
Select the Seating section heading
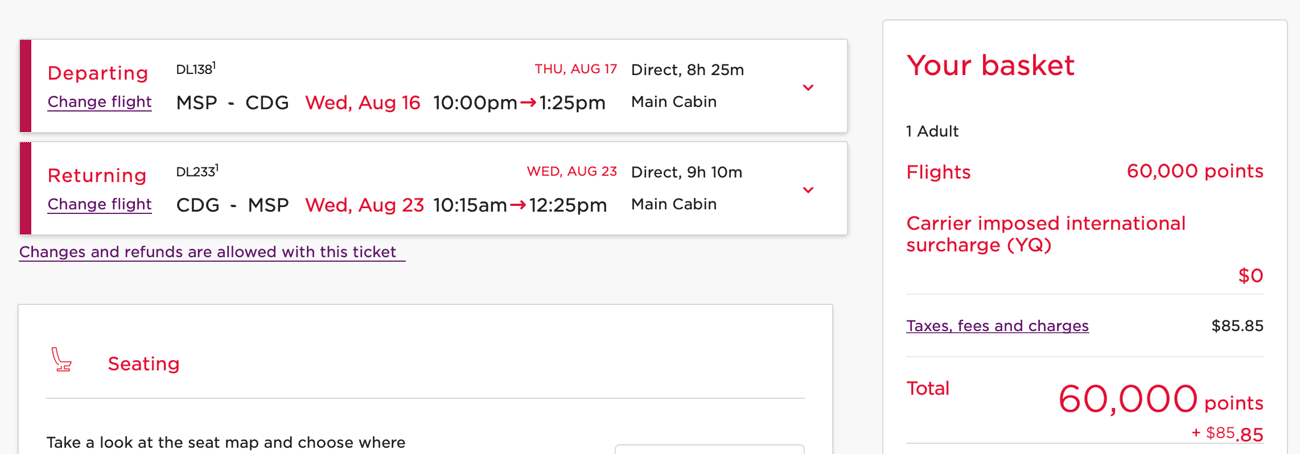point(144,364)
